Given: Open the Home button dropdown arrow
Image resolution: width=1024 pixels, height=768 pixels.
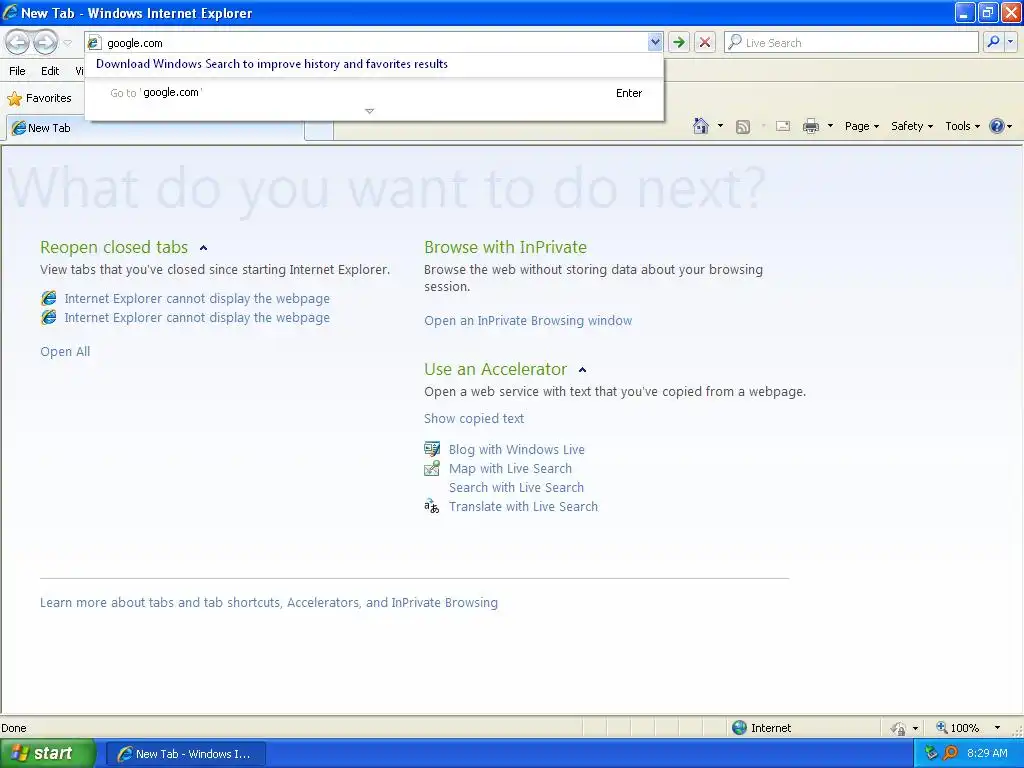Looking at the screenshot, I should click(x=720, y=126).
